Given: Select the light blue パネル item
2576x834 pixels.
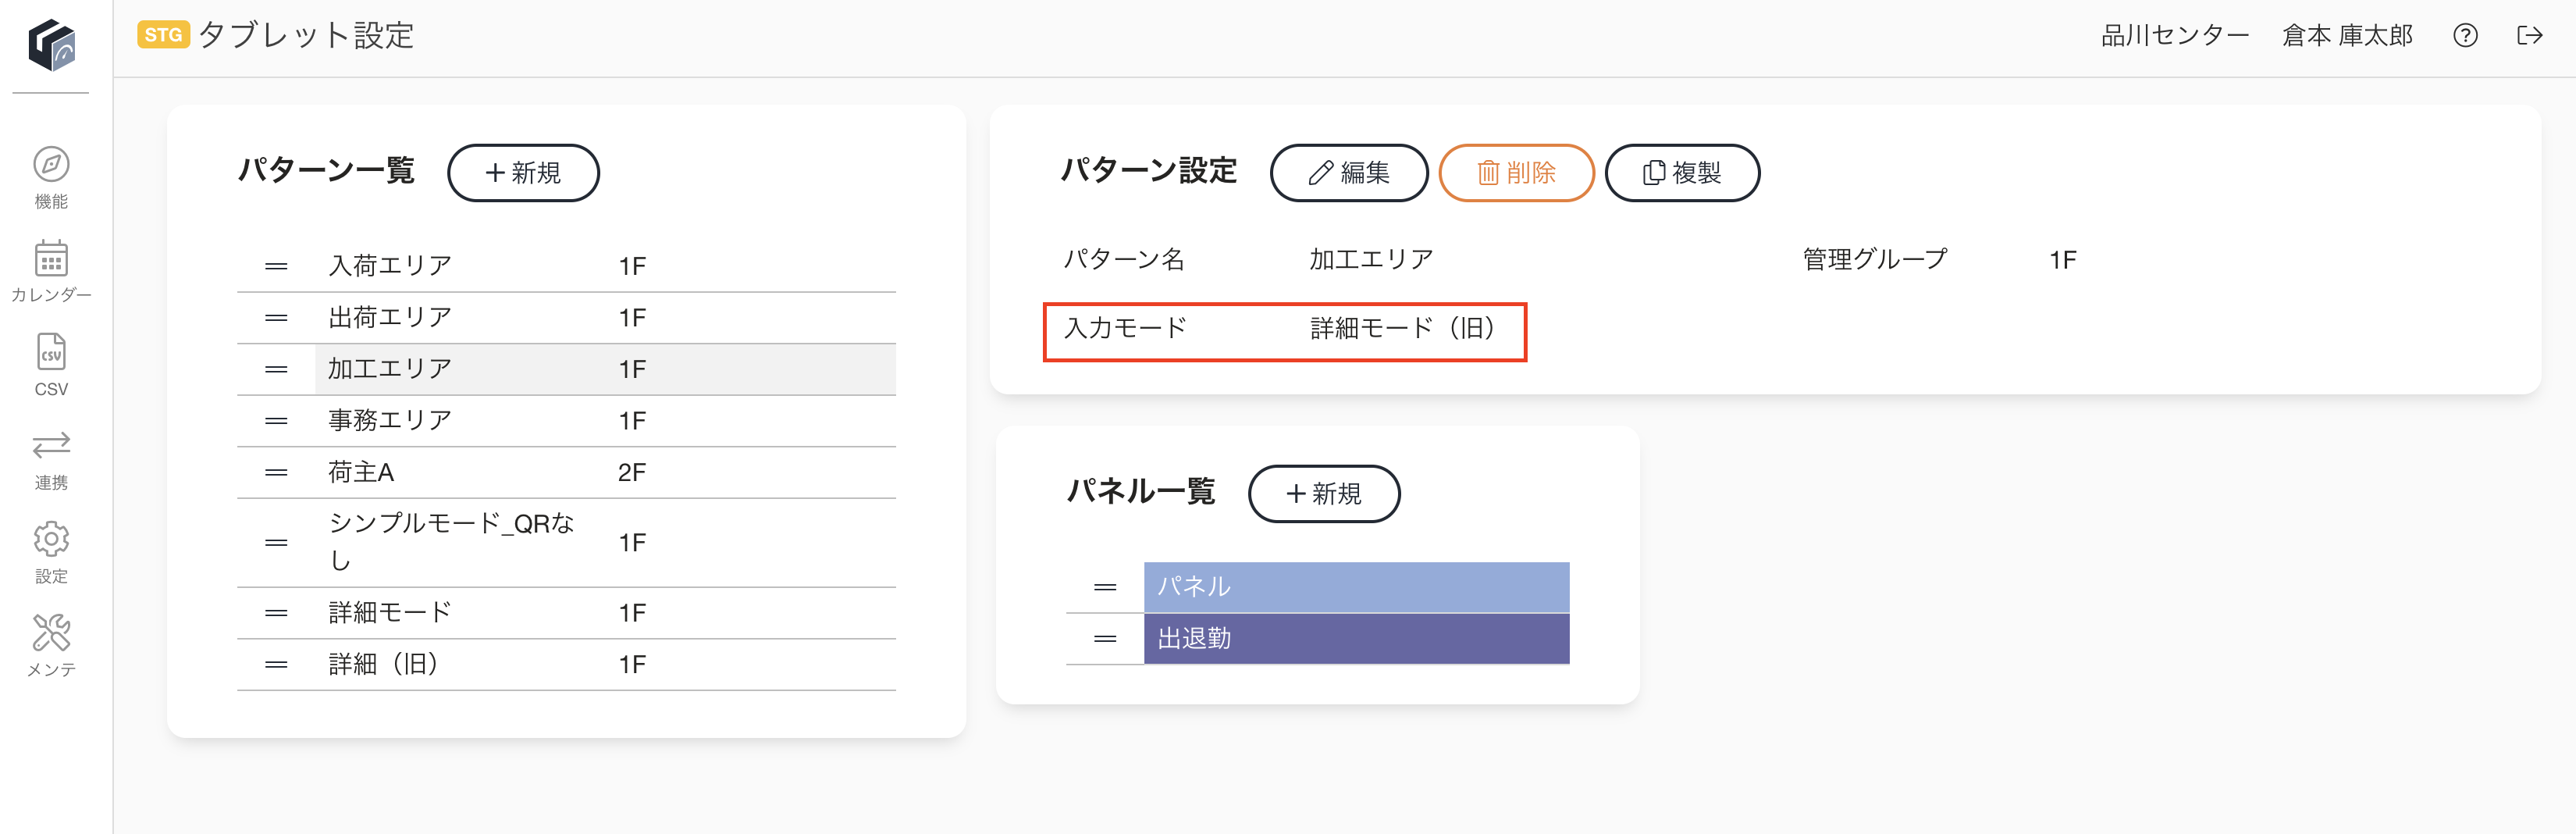Looking at the screenshot, I should (x=1356, y=587).
